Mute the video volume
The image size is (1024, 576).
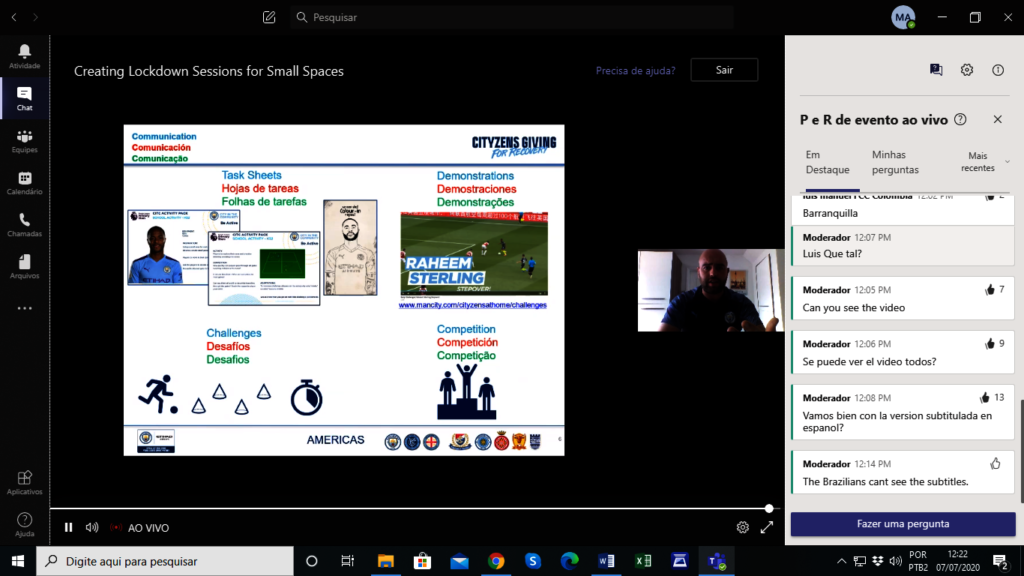pos(92,528)
